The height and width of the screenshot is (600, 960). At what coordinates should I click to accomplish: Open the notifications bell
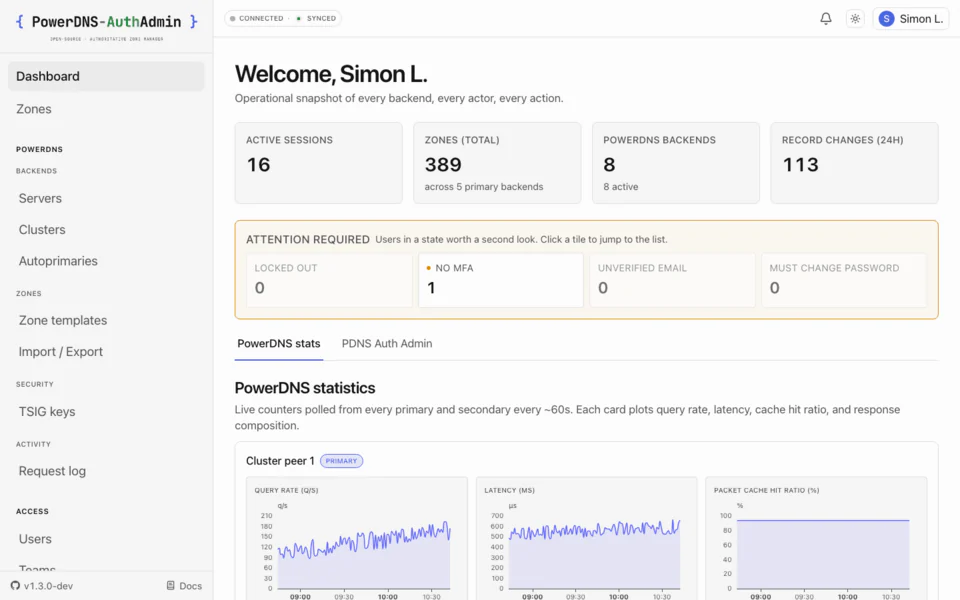pyautogui.click(x=825, y=18)
